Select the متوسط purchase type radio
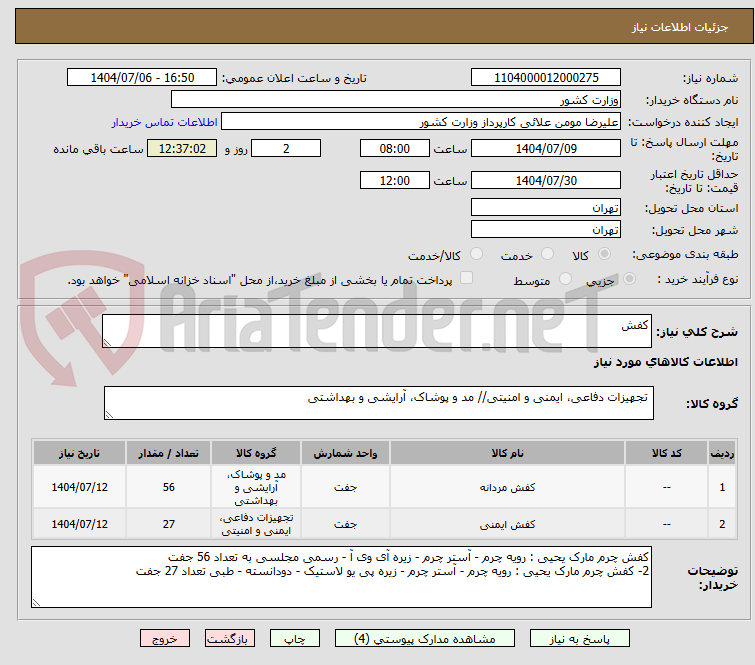The height and width of the screenshot is (665, 755). coord(565,279)
